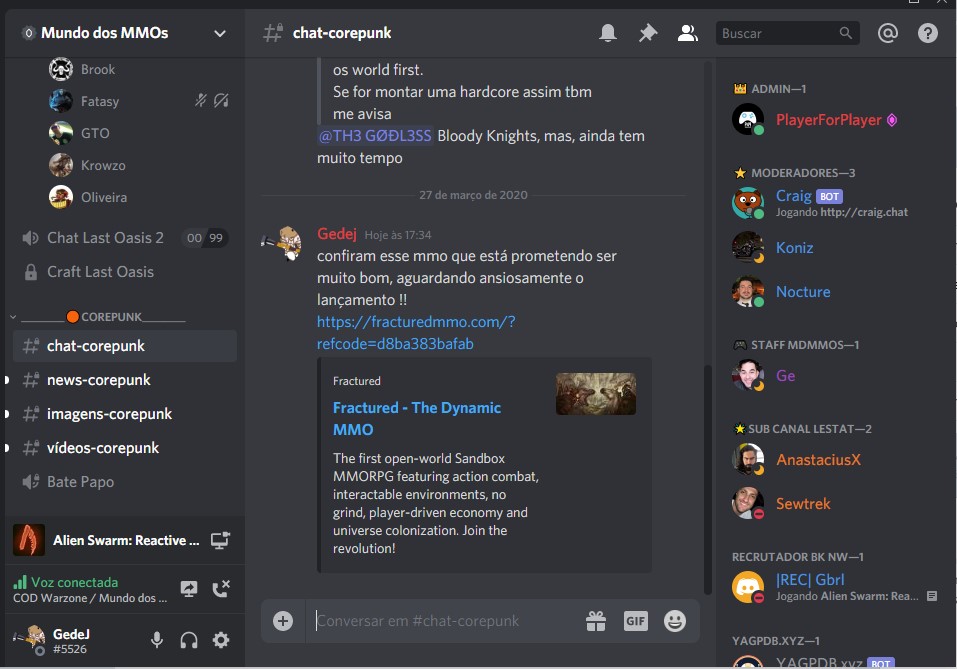Click PlayerForPlayer boost gem icon
The width and height of the screenshot is (957, 669).
(892, 120)
